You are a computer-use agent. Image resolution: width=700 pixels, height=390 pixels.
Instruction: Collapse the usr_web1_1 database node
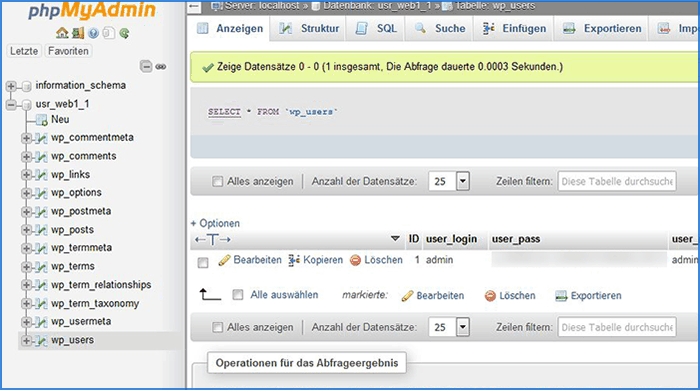[x=11, y=105]
